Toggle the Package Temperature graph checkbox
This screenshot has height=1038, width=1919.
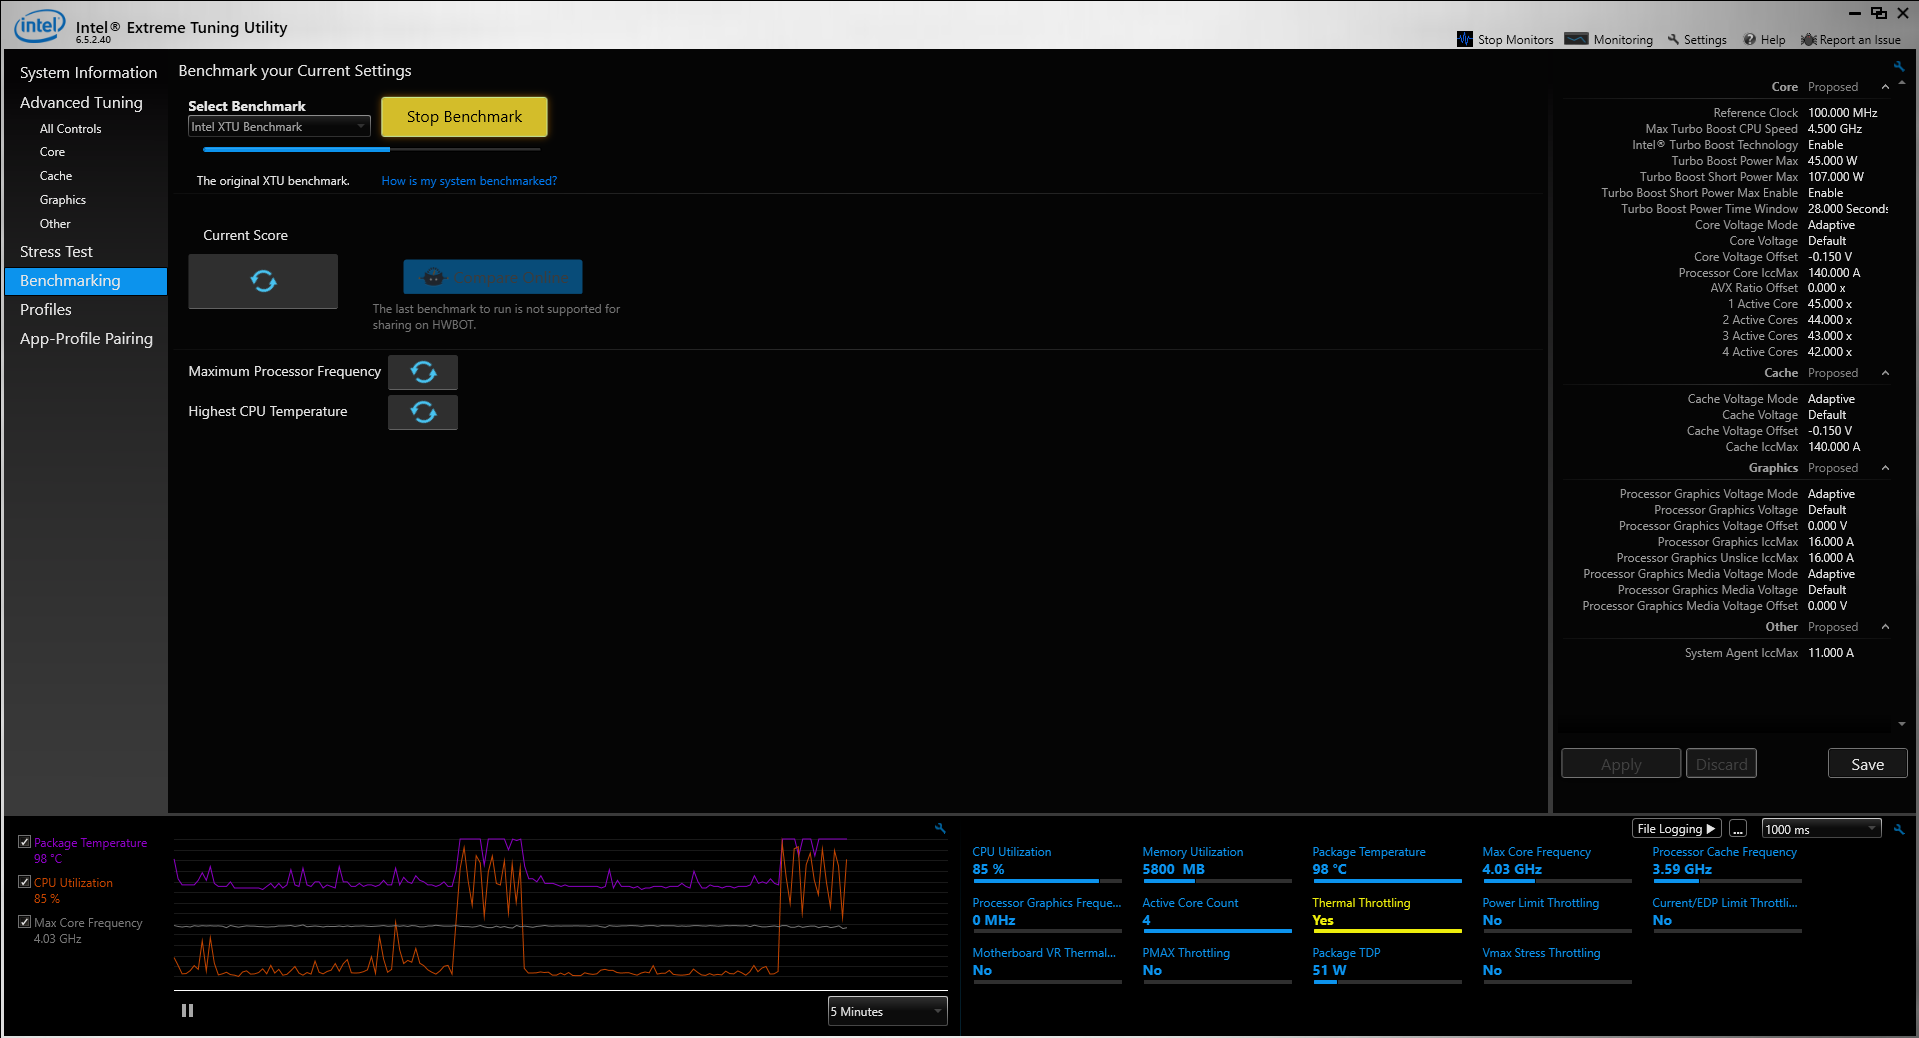pyautogui.click(x=25, y=842)
